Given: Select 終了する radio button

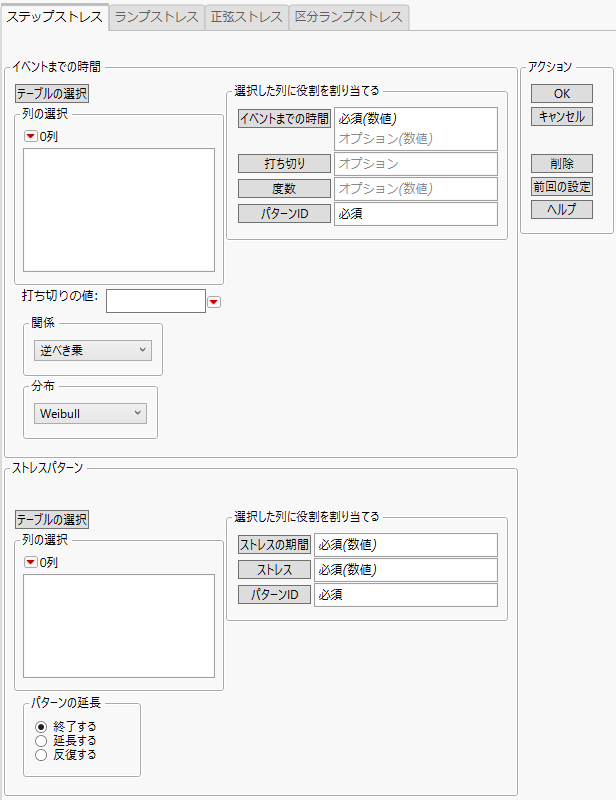Looking at the screenshot, I should 41,727.
